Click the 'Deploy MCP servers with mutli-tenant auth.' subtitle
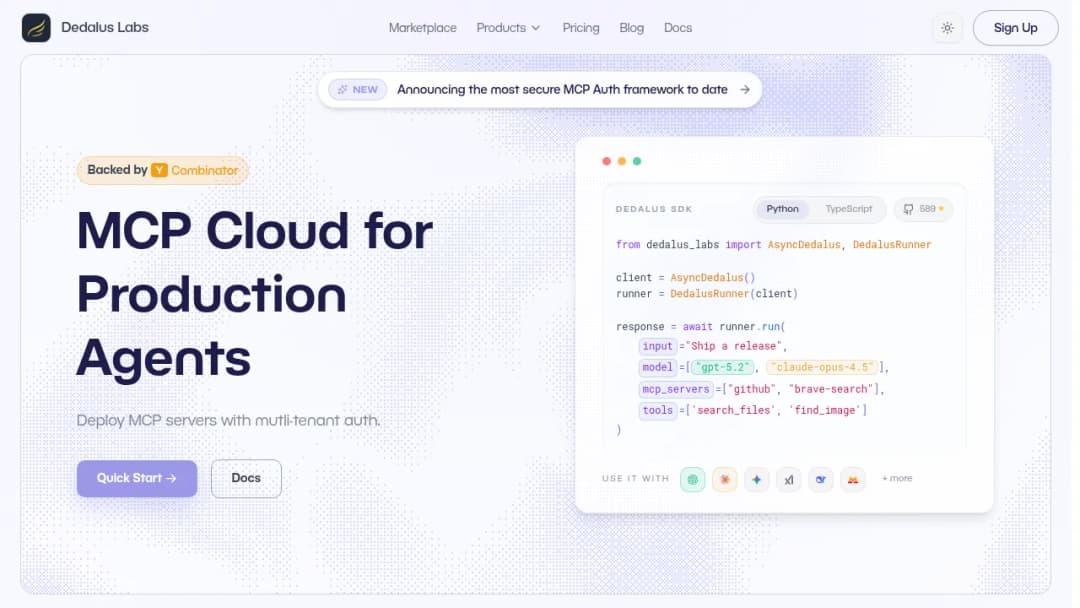The height and width of the screenshot is (608, 1080). coord(228,421)
